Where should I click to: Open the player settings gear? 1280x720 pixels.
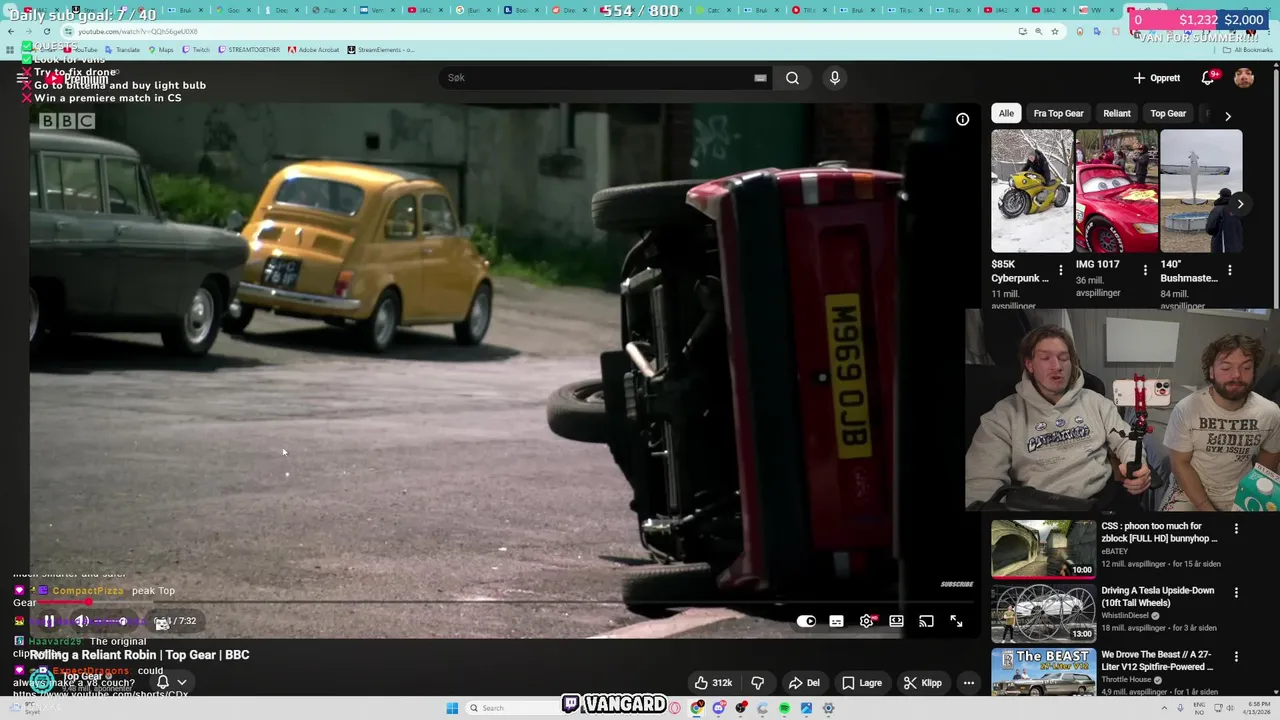point(866,621)
